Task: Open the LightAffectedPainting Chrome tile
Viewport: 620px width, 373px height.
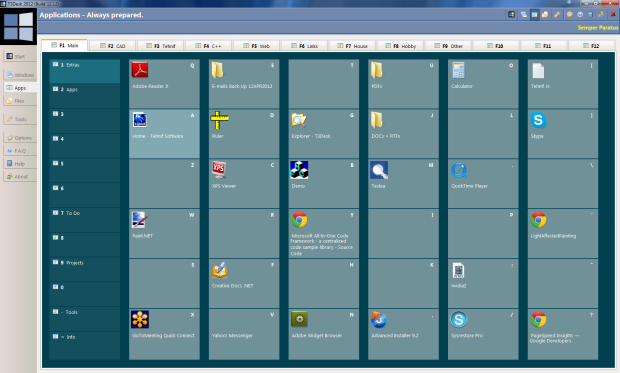Action: [x=563, y=233]
